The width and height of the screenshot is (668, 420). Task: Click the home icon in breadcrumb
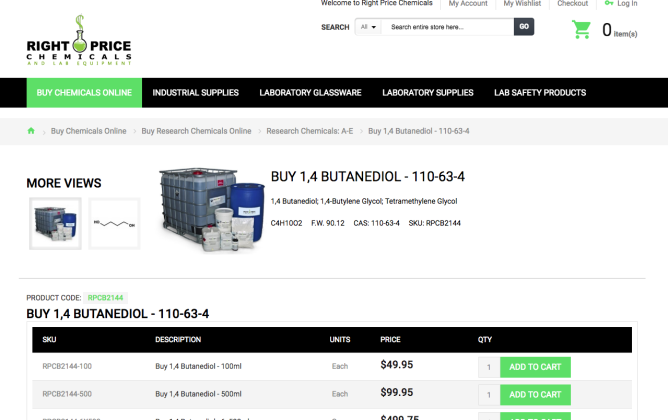point(31,131)
